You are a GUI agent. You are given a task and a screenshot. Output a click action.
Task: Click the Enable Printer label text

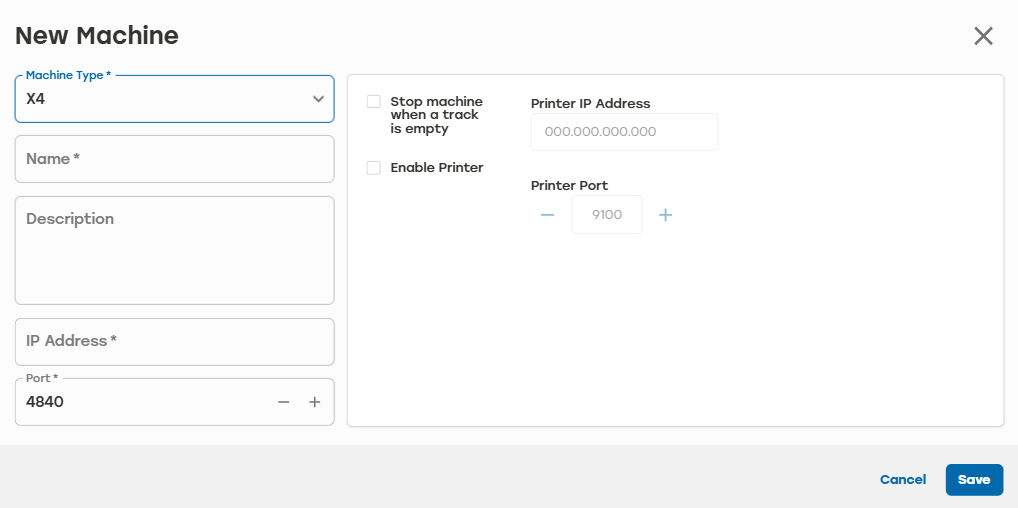point(437,168)
